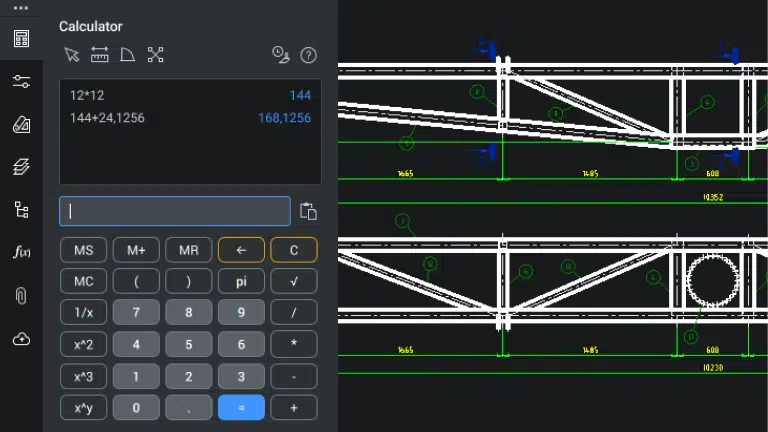Open the Attachments paperclip panel icon
Image resolution: width=768 pixels, height=432 pixels.
21,296
